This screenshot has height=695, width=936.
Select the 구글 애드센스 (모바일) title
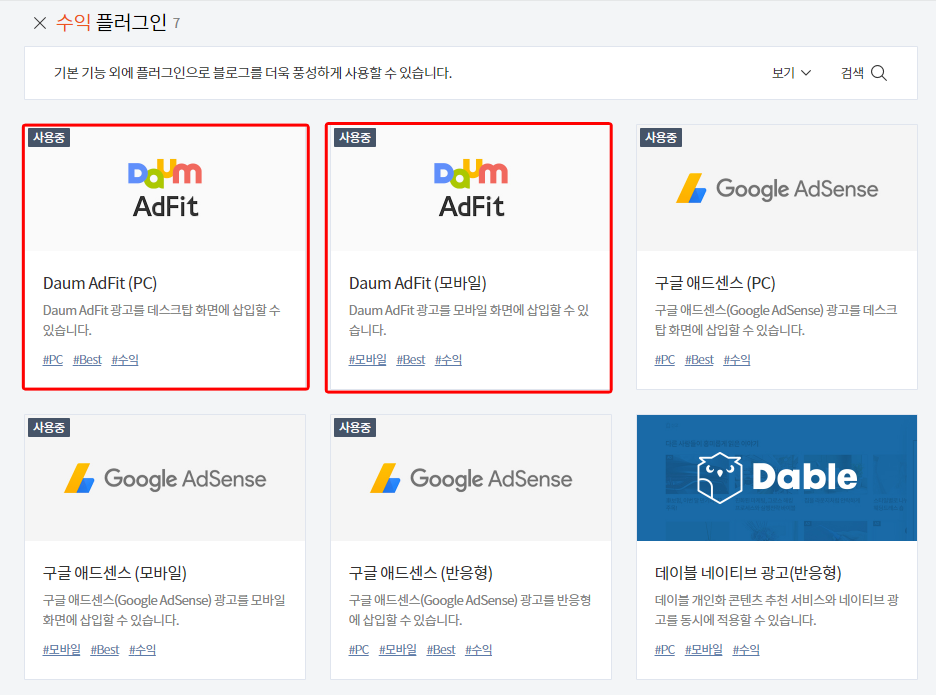click(115, 573)
